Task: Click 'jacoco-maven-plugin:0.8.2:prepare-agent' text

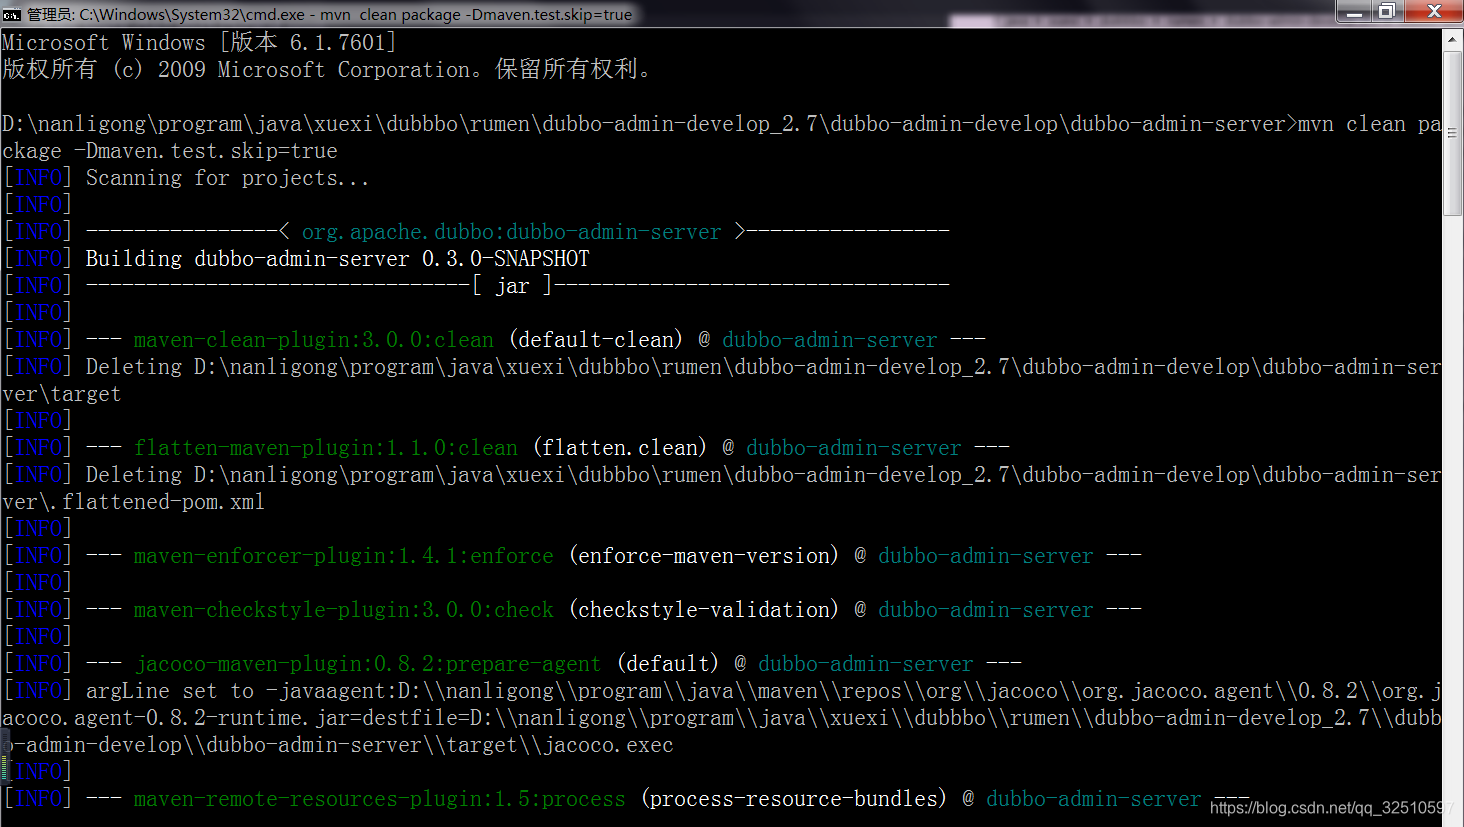Action: tap(368, 664)
